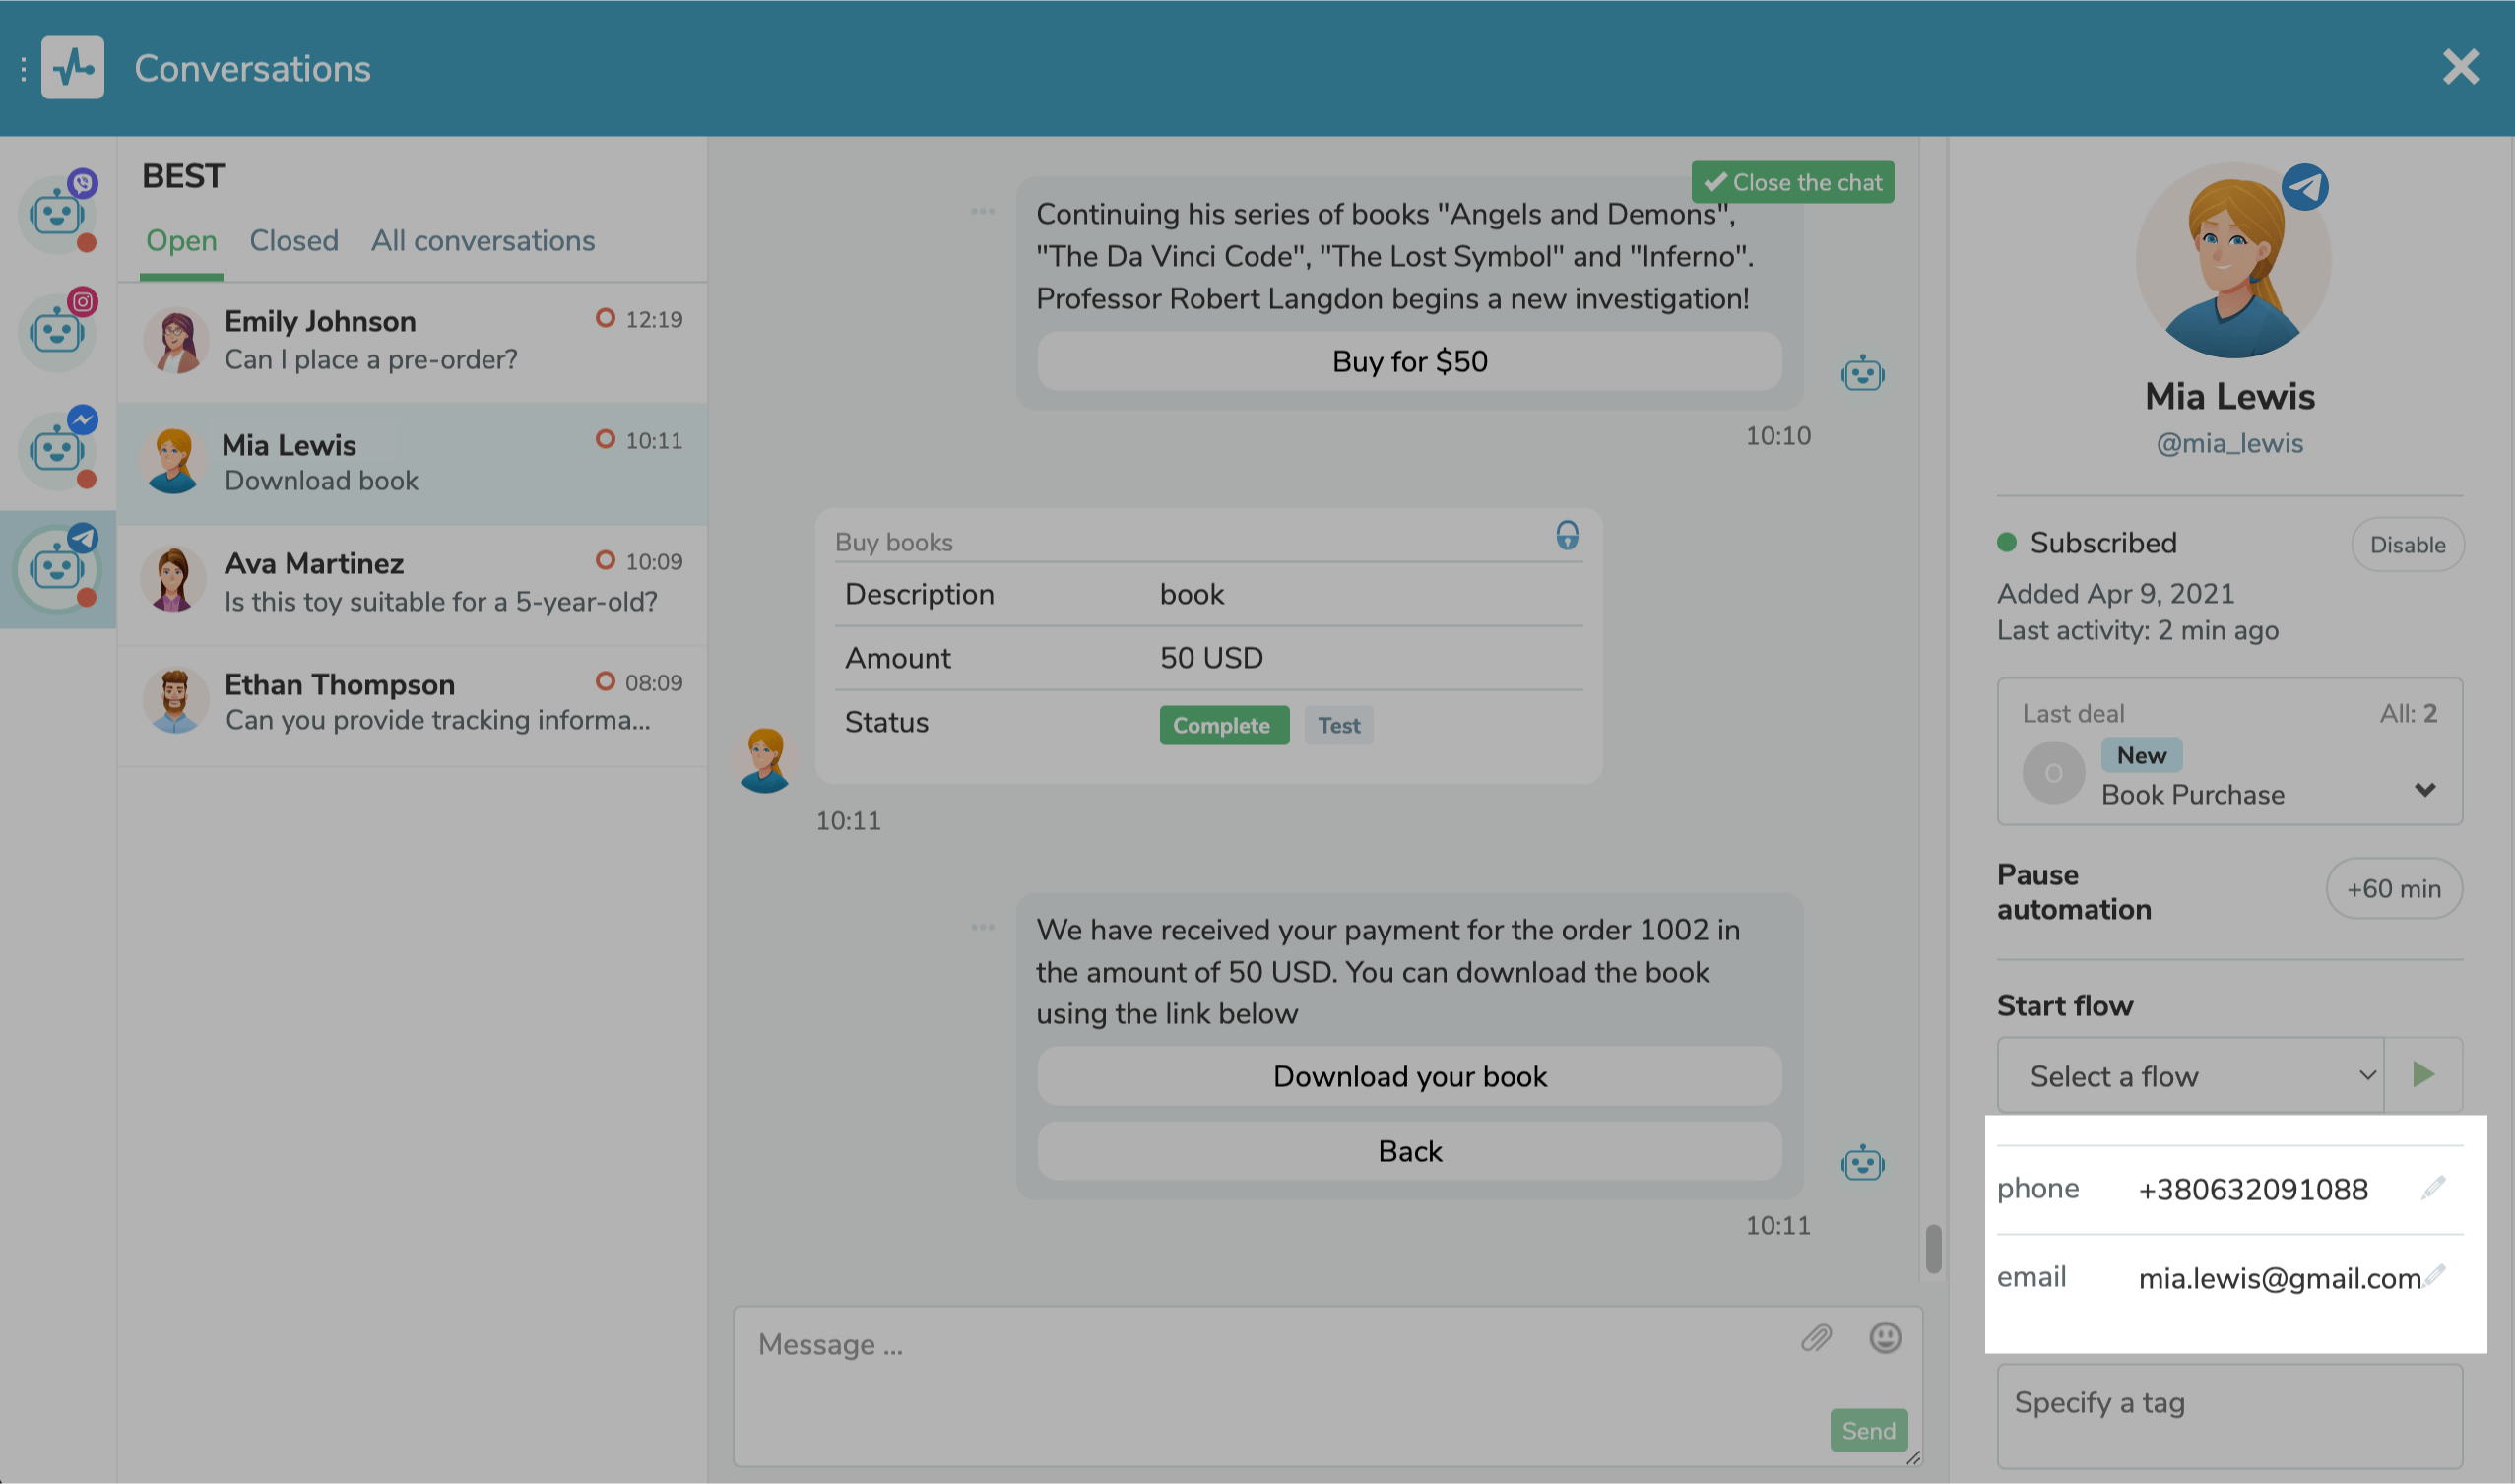This screenshot has width=2515, height=1484.
Task: Open the Select a flow dropdown
Action: tap(2190, 1076)
